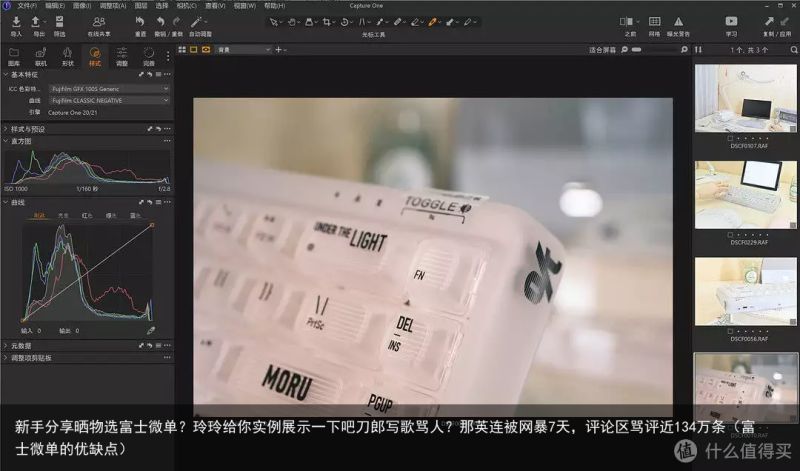Screen dimensions: 800x471
Task: Select the Pan hand tool
Action: pos(292,22)
